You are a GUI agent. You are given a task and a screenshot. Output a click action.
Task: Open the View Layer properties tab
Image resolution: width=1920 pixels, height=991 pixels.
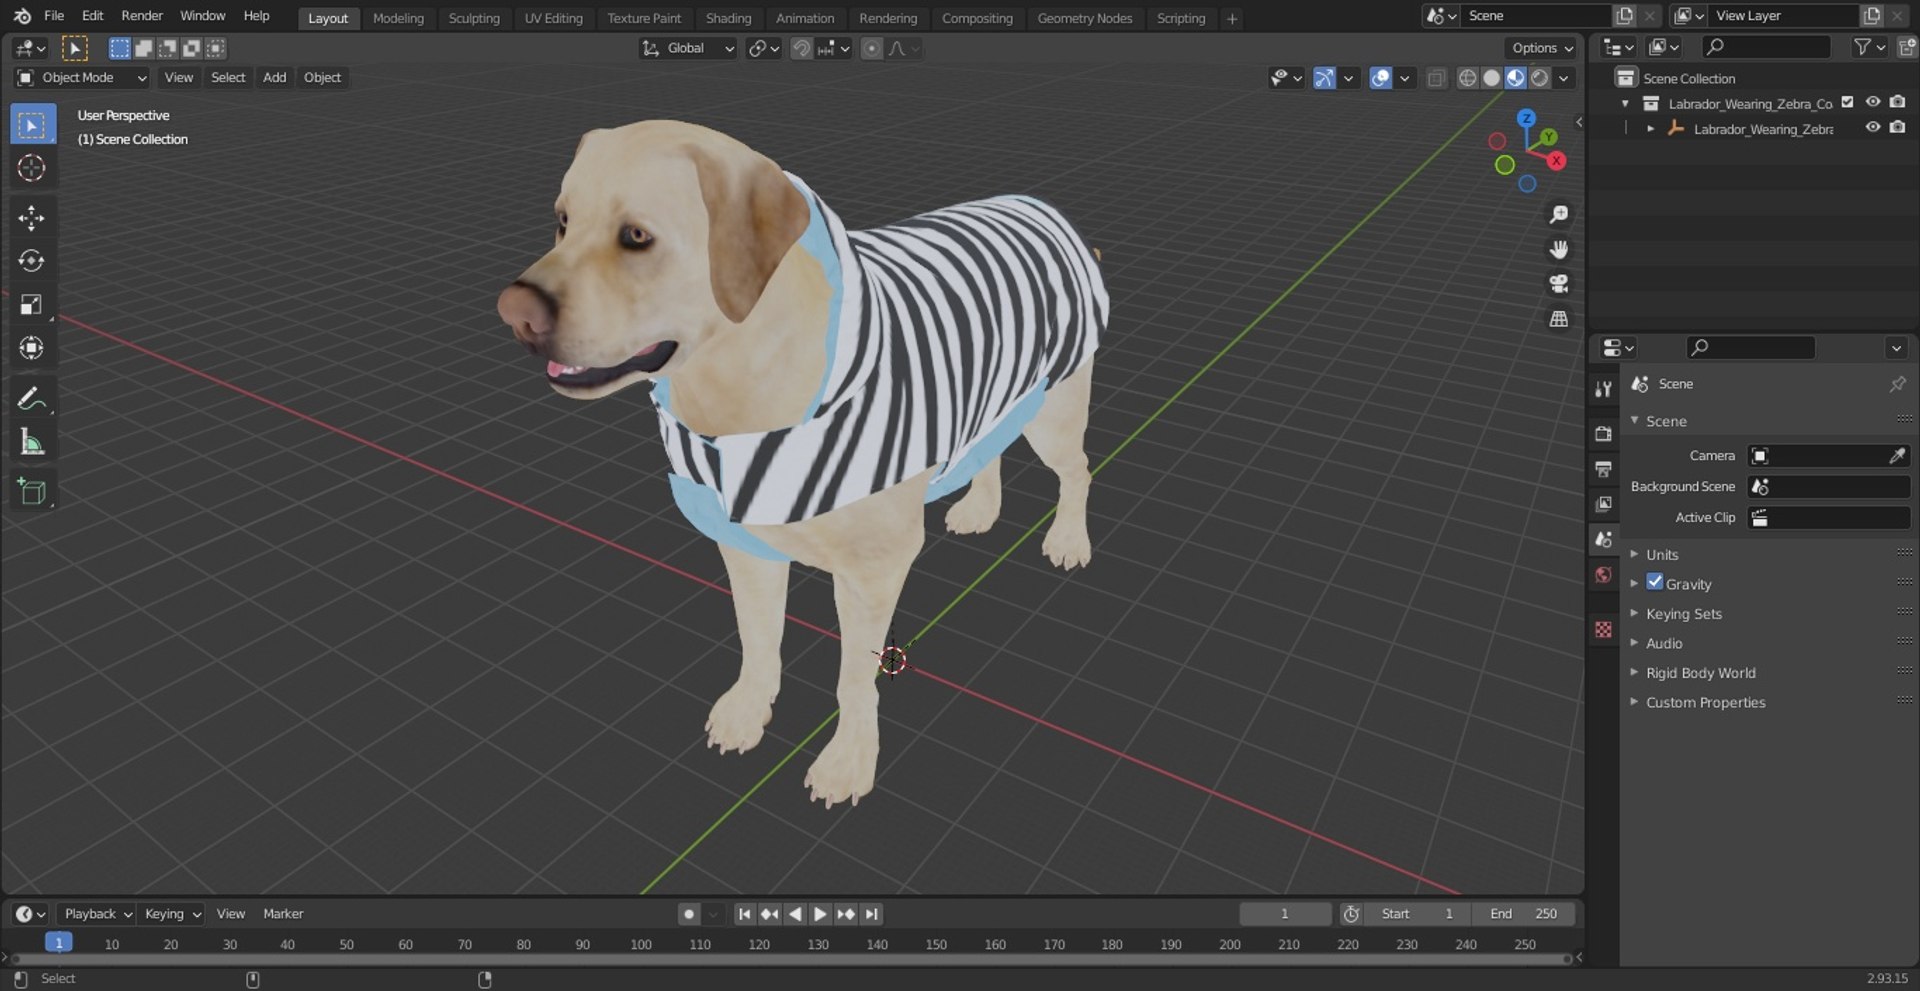coord(1604,504)
